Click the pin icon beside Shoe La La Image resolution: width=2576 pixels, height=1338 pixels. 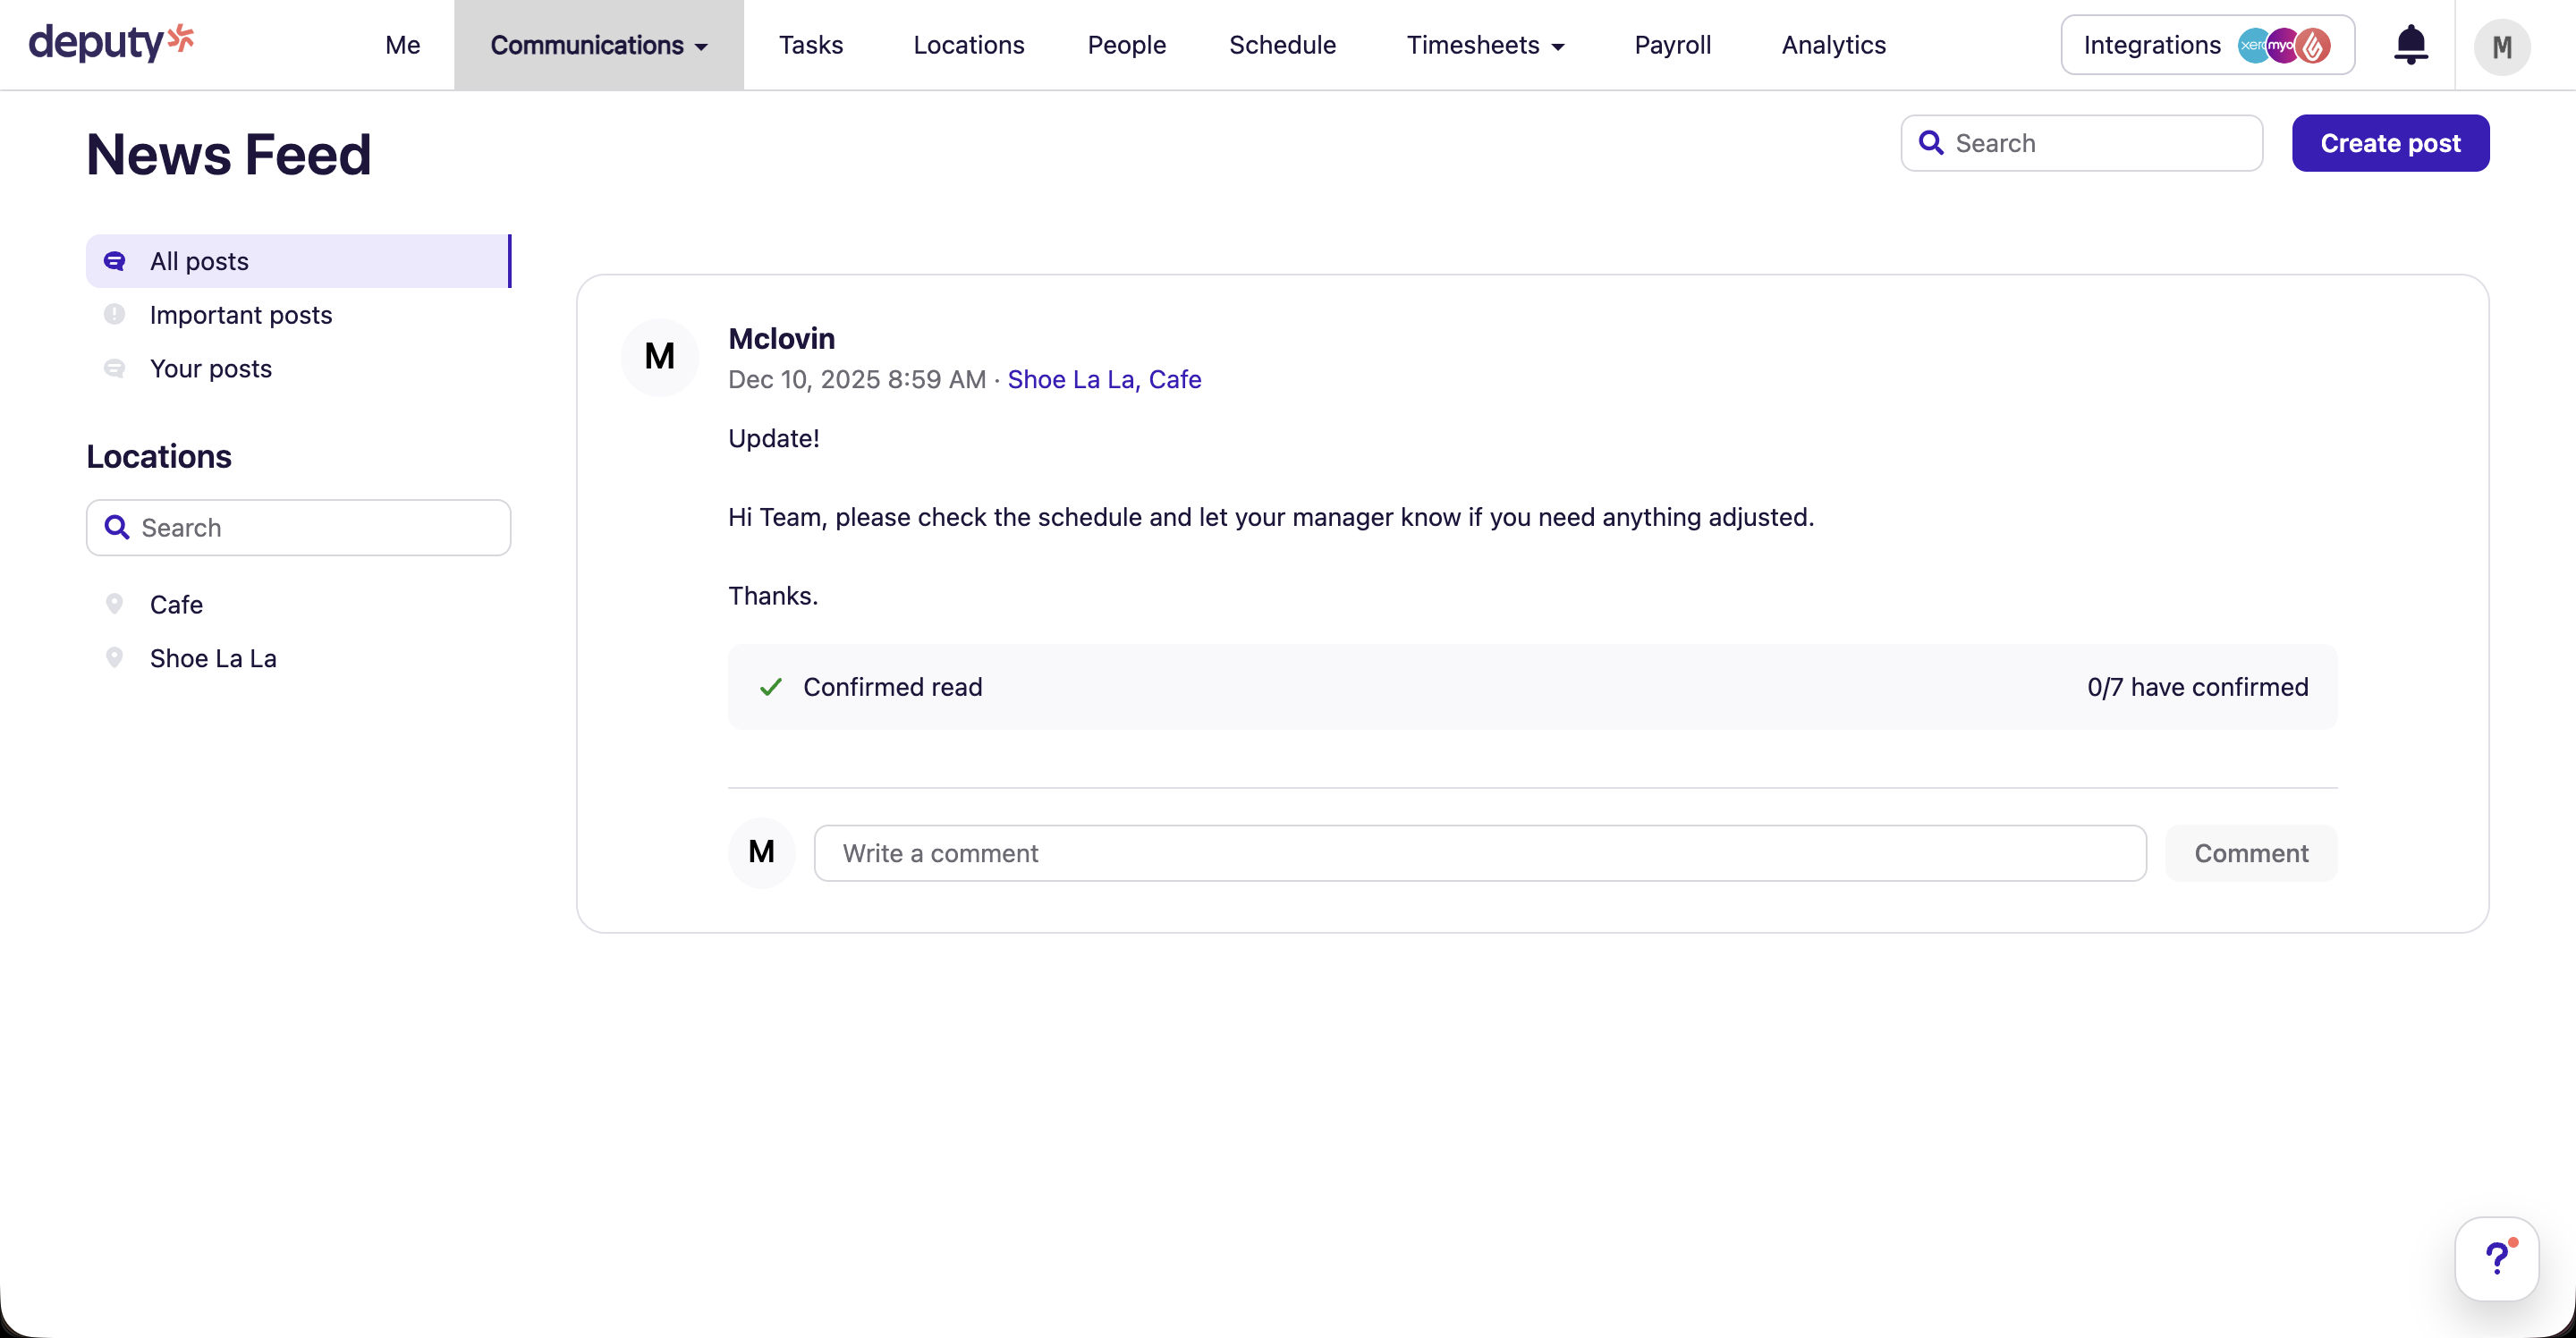click(x=115, y=657)
